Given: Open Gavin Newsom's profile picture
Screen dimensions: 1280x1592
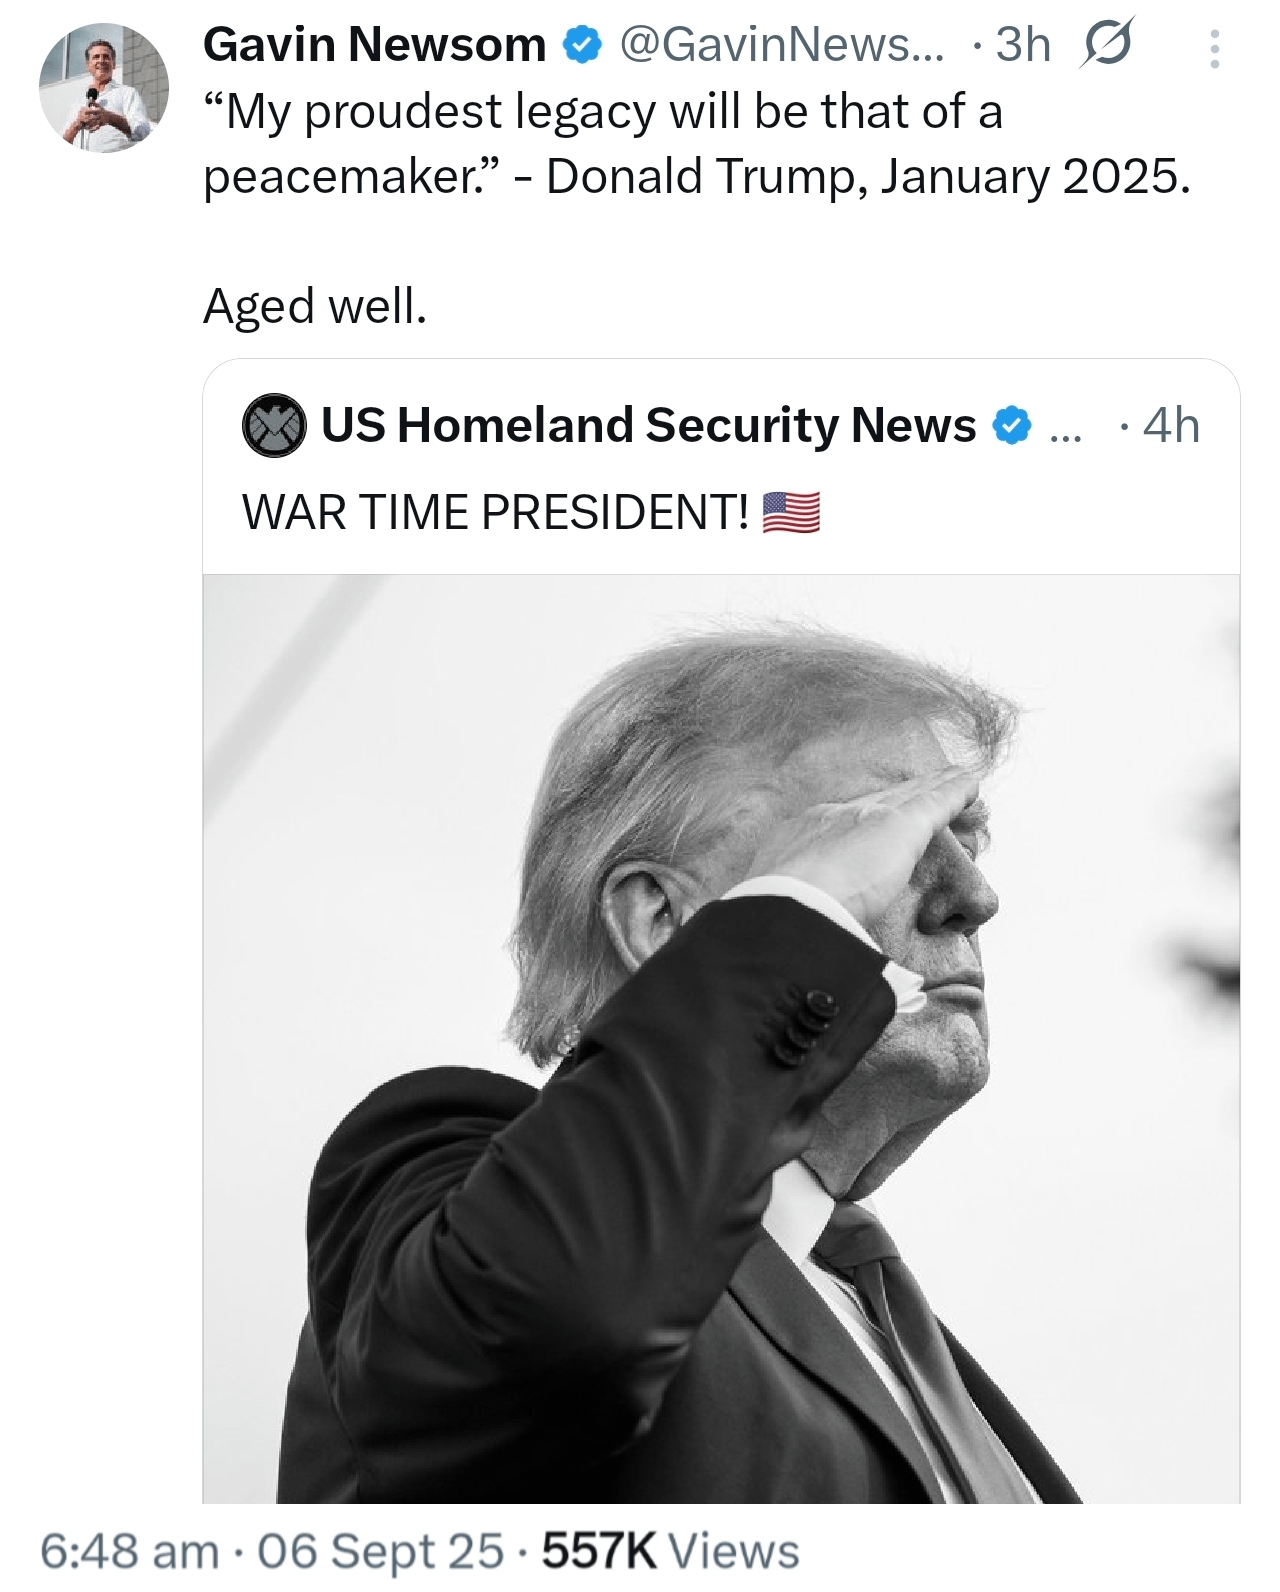Looking at the screenshot, I should point(104,88).
